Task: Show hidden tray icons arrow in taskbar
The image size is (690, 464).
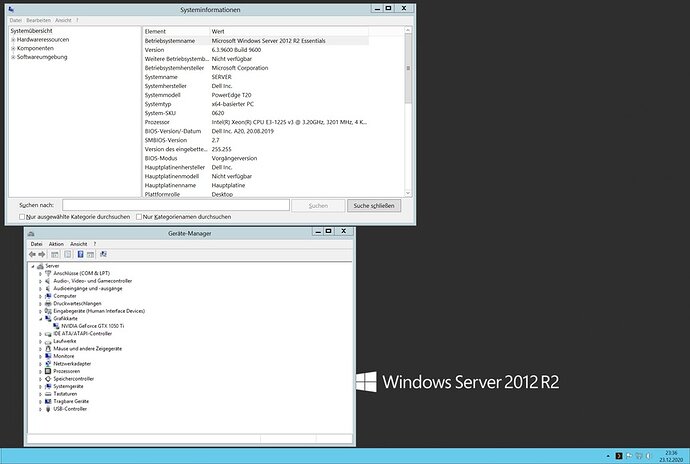Action: tap(608, 456)
